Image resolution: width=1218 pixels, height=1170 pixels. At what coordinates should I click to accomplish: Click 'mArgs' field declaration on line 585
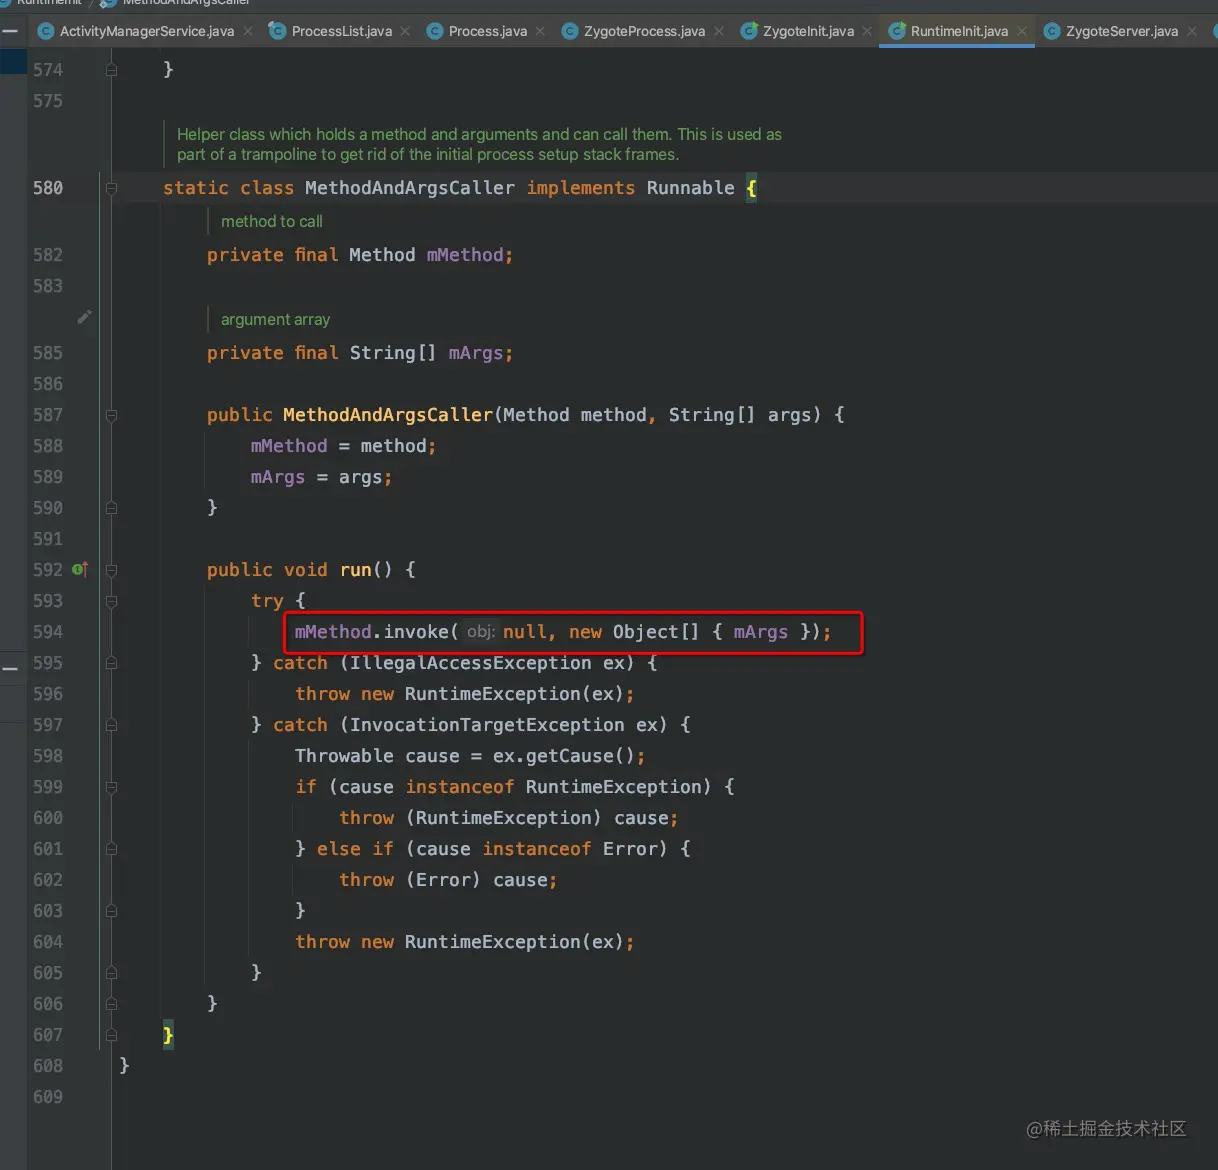tap(476, 353)
